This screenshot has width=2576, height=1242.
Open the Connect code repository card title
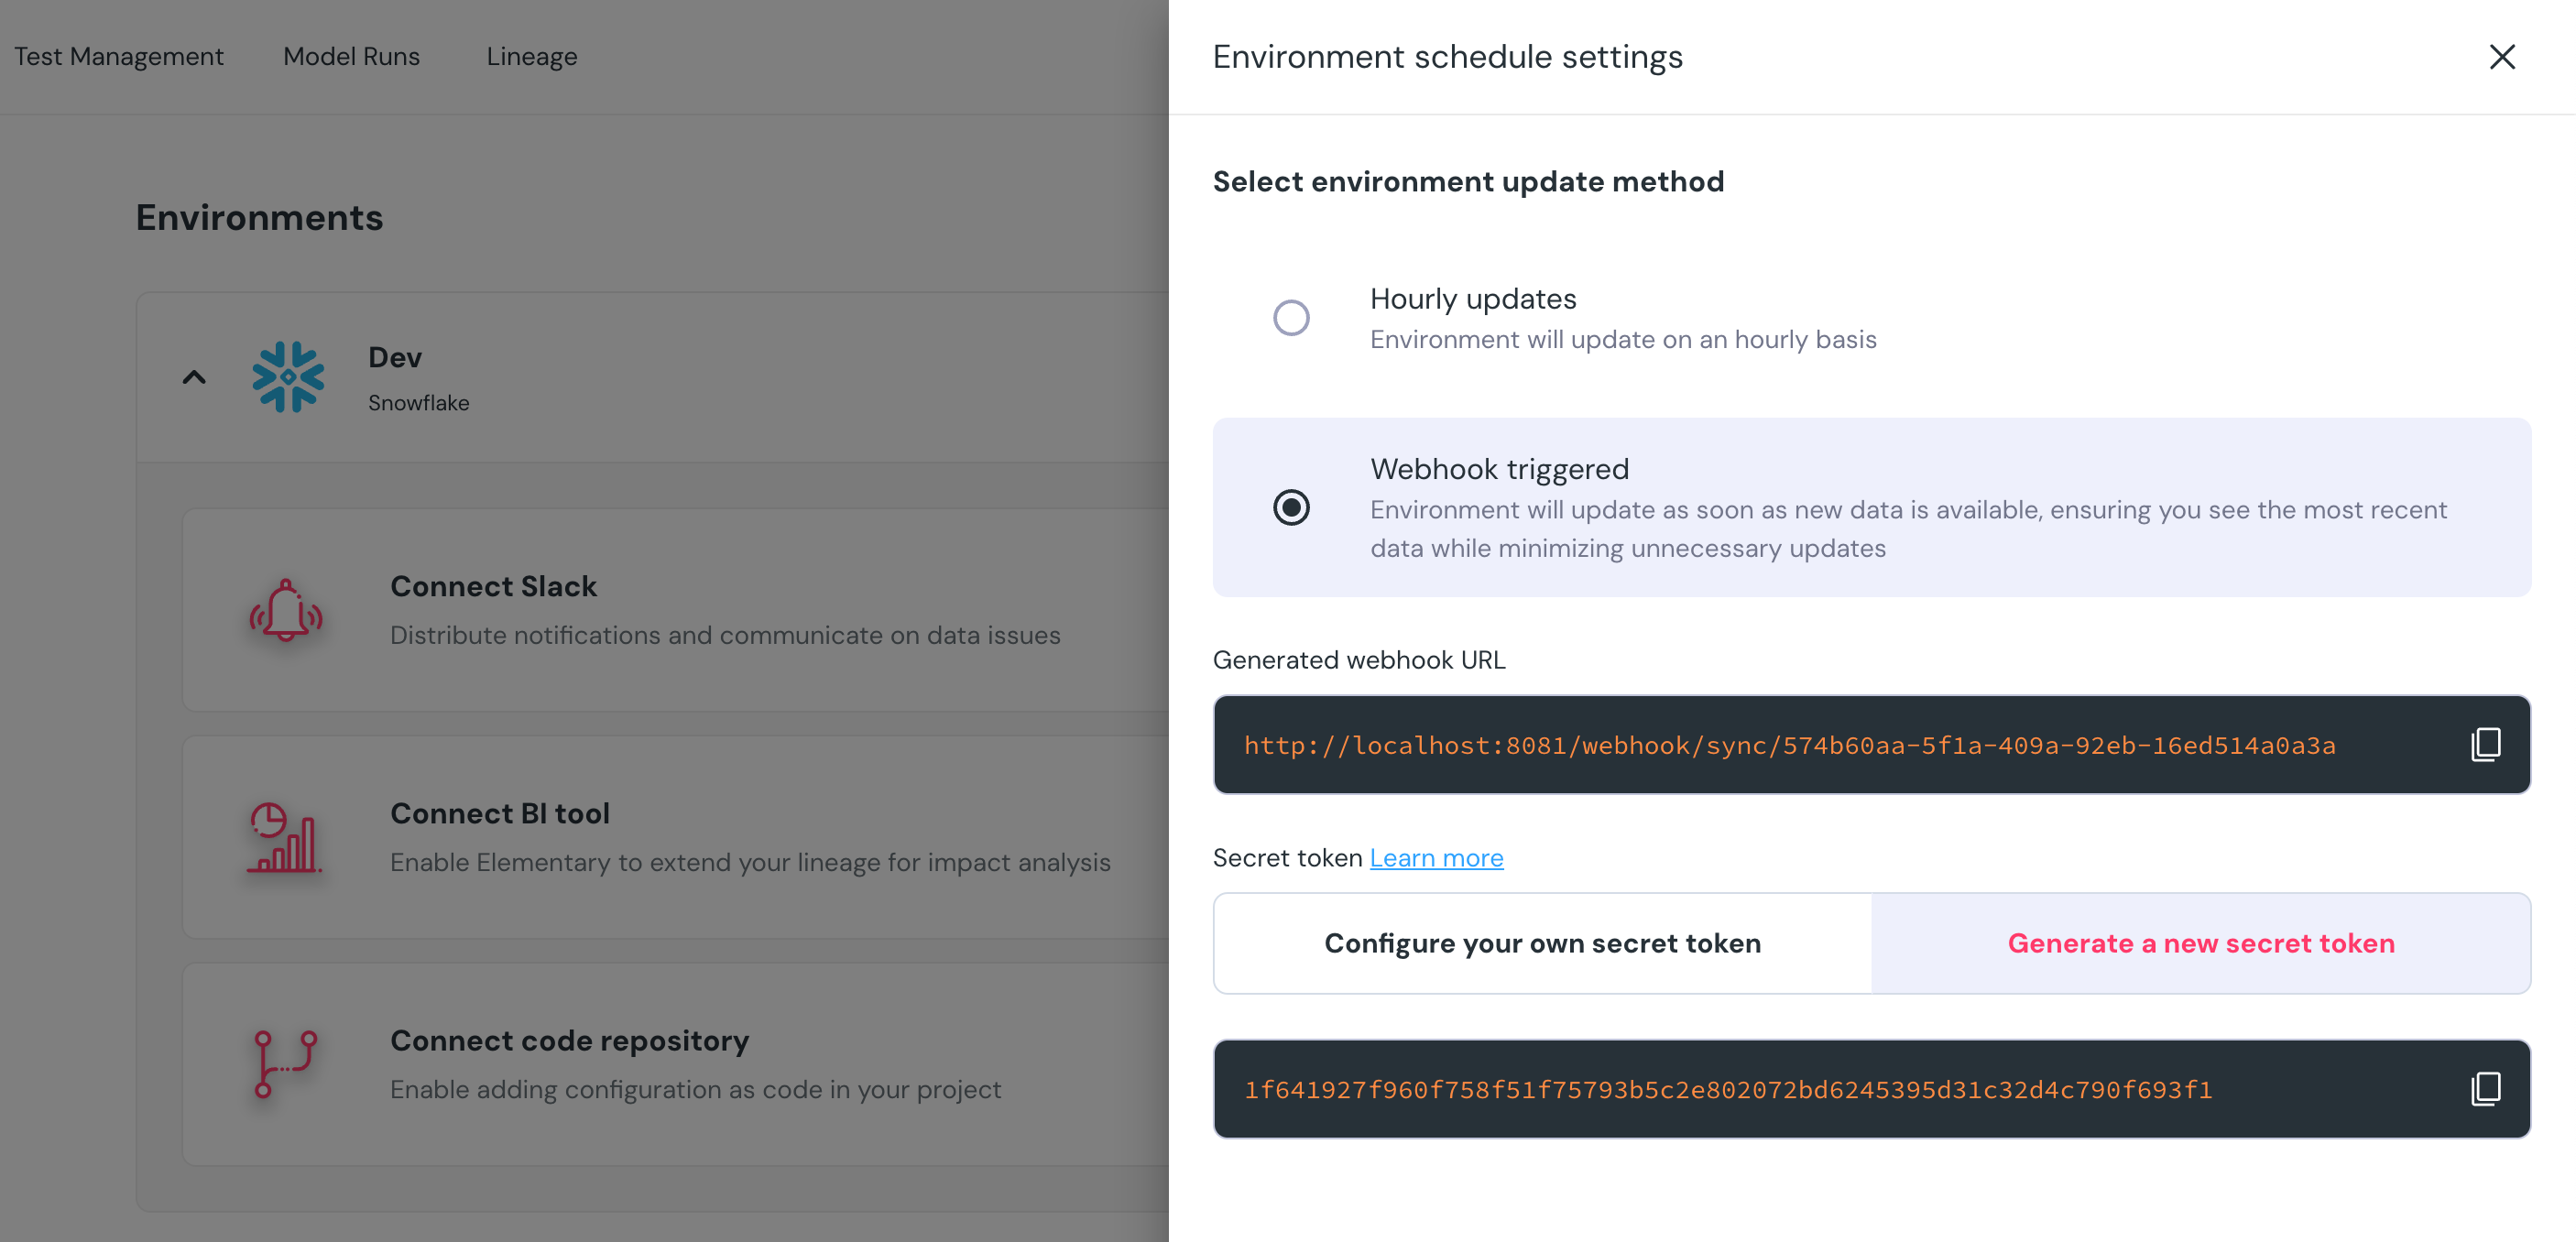click(x=569, y=1041)
